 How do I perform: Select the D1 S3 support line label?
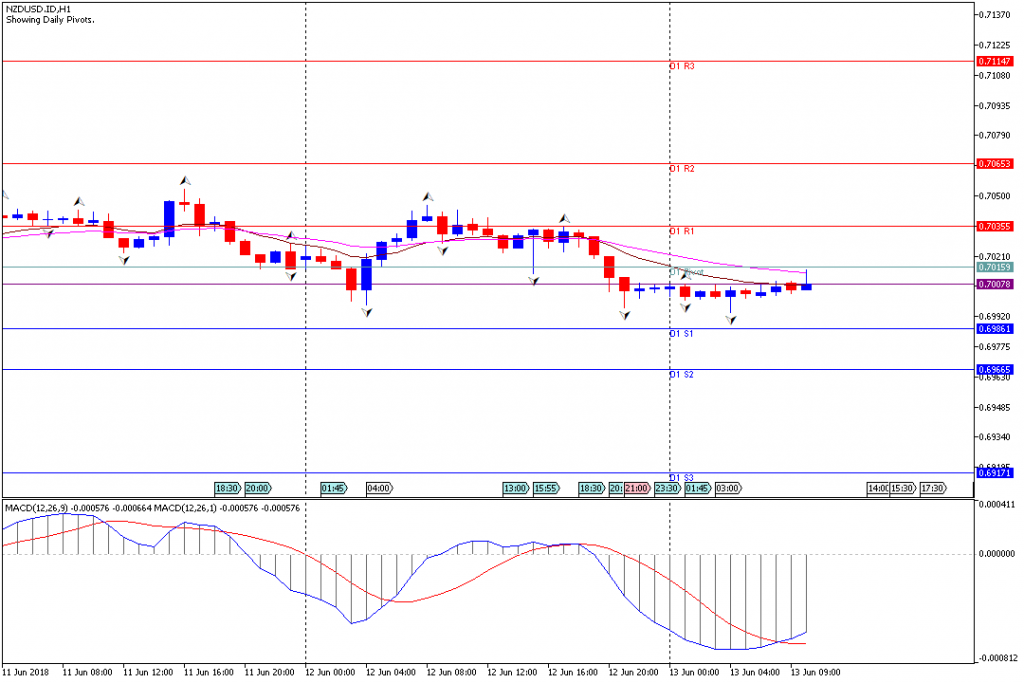tap(682, 477)
